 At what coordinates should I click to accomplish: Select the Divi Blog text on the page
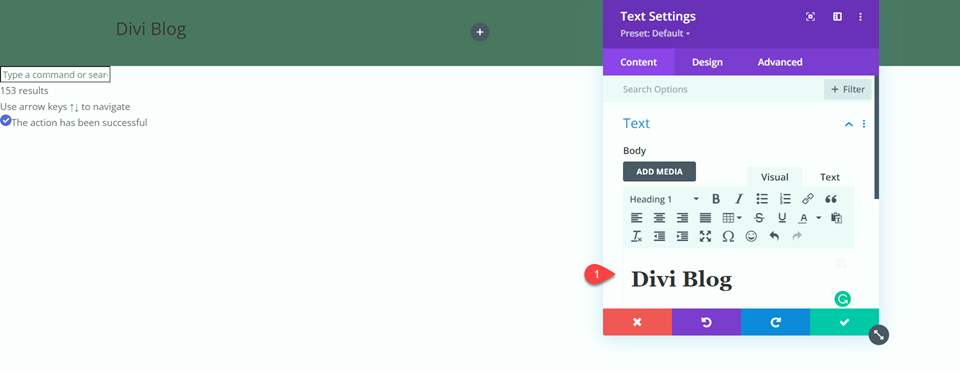click(151, 29)
